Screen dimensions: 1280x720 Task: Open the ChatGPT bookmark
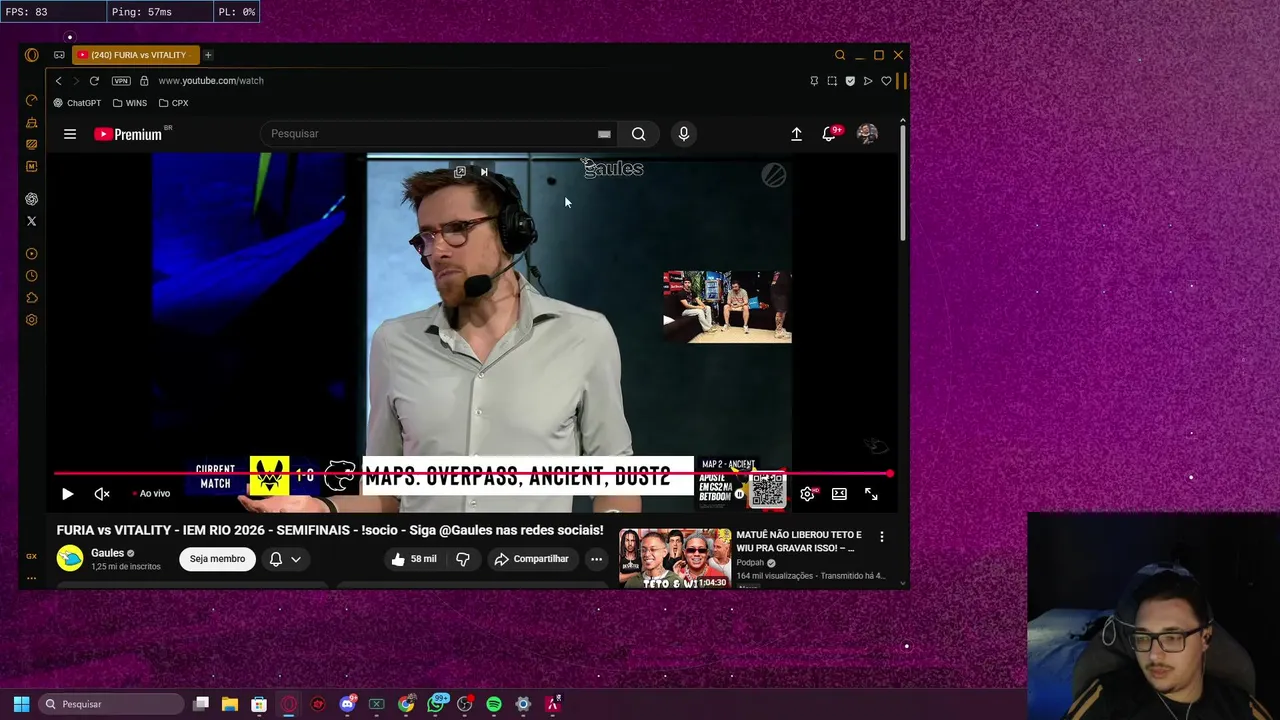(x=77, y=103)
